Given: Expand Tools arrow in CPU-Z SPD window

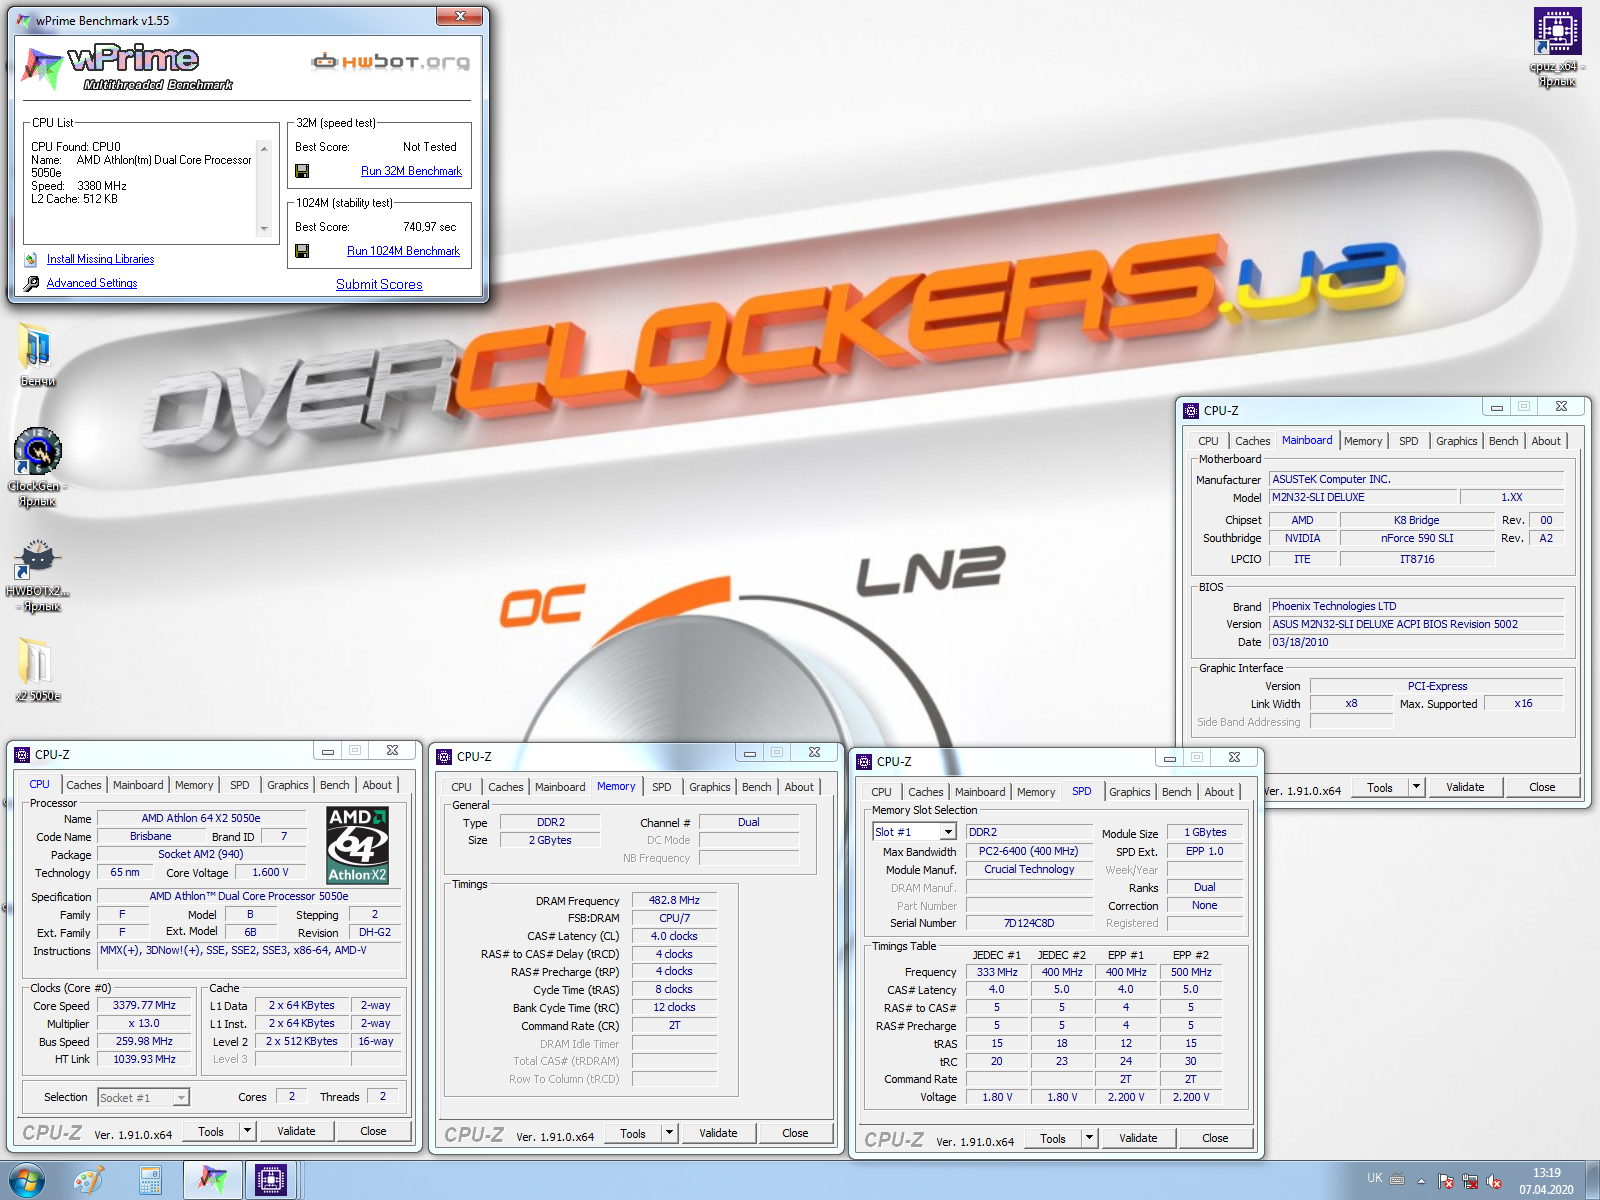Looking at the screenshot, I should (x=1089, y=1138).
